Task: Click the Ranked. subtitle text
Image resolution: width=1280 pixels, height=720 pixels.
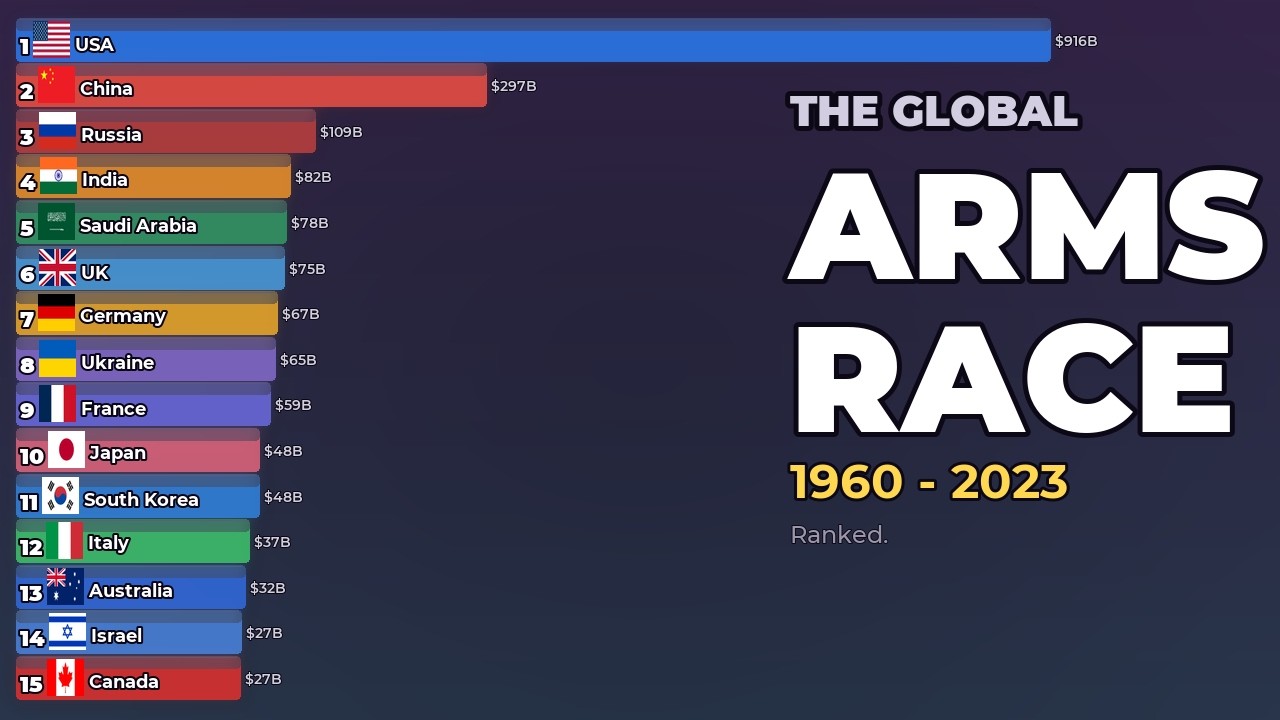Action: tap(839, 535)
